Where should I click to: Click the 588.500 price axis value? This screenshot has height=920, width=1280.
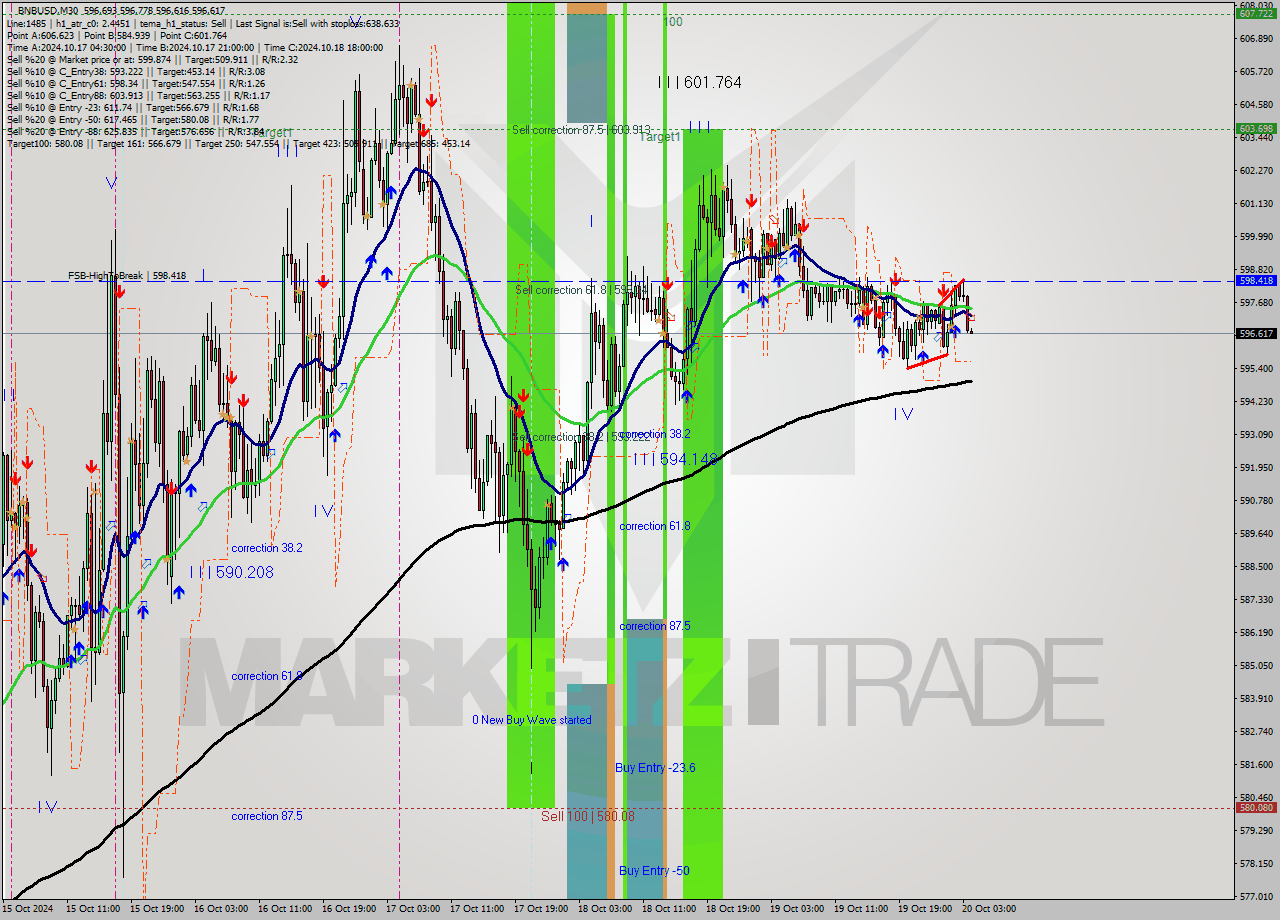[x=1256, y=567]
